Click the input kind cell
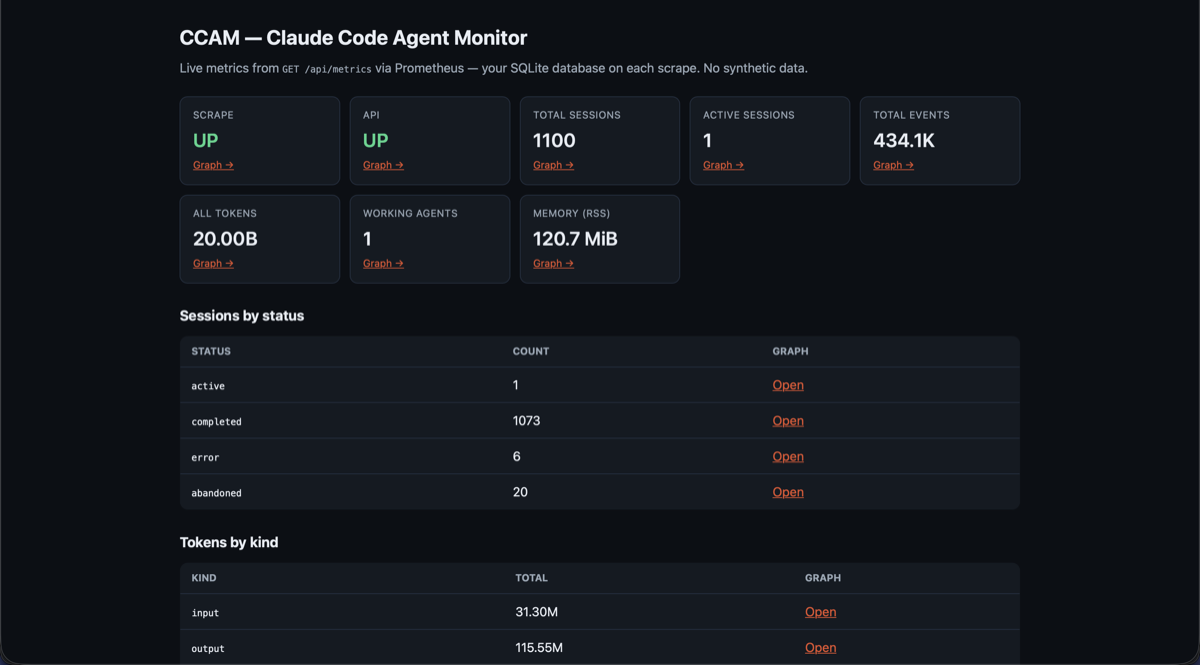 click(x=205, y=613)
